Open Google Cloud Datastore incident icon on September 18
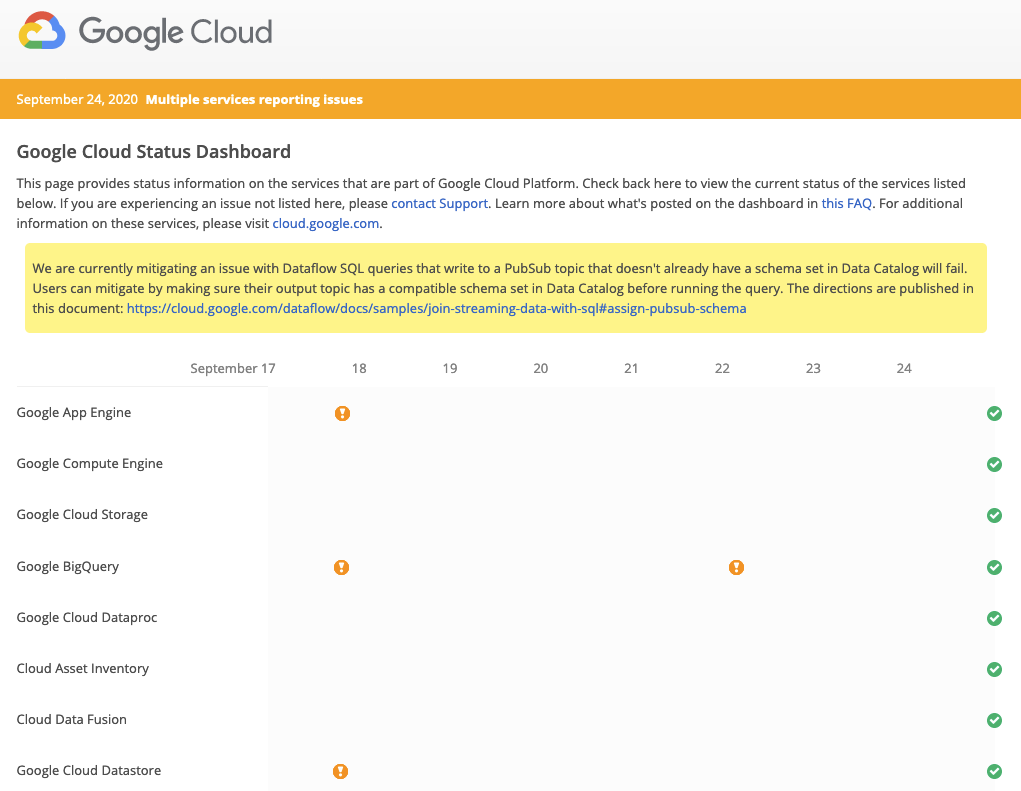 (x=341, y=771)
